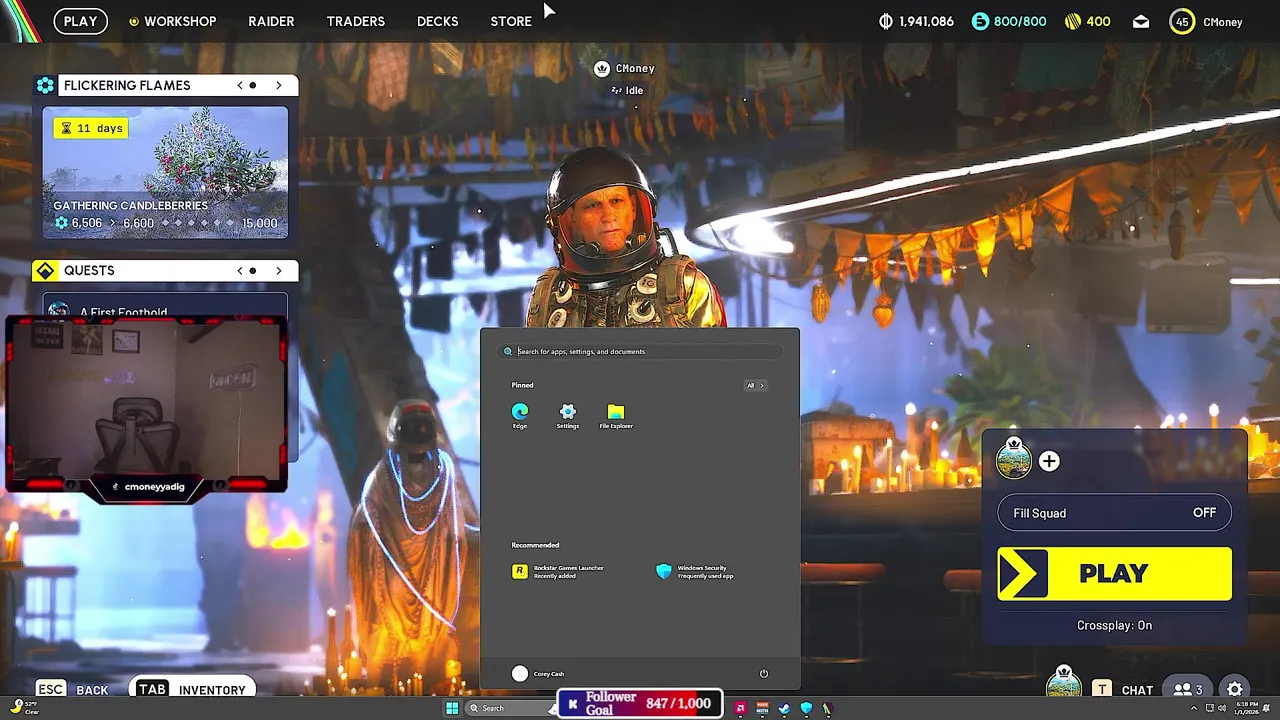Screen dimensions: 1280x720
Task: Toggle Fill Squad OFF switch
Action: click(x=1114, y=513)
